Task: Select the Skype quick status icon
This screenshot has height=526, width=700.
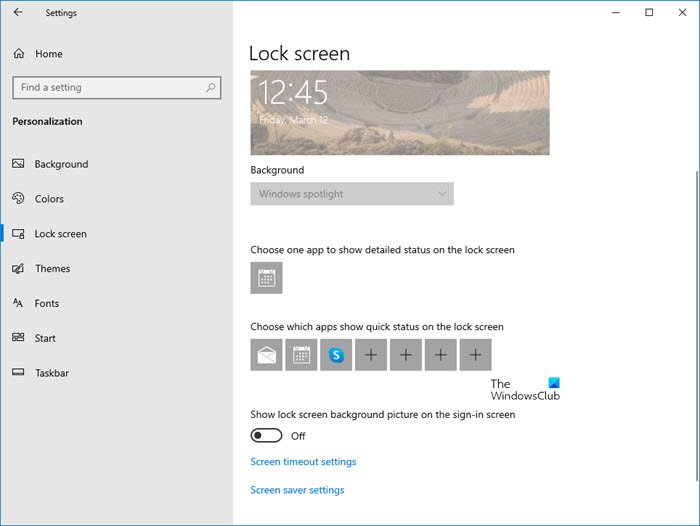Action: coord(336,355)
